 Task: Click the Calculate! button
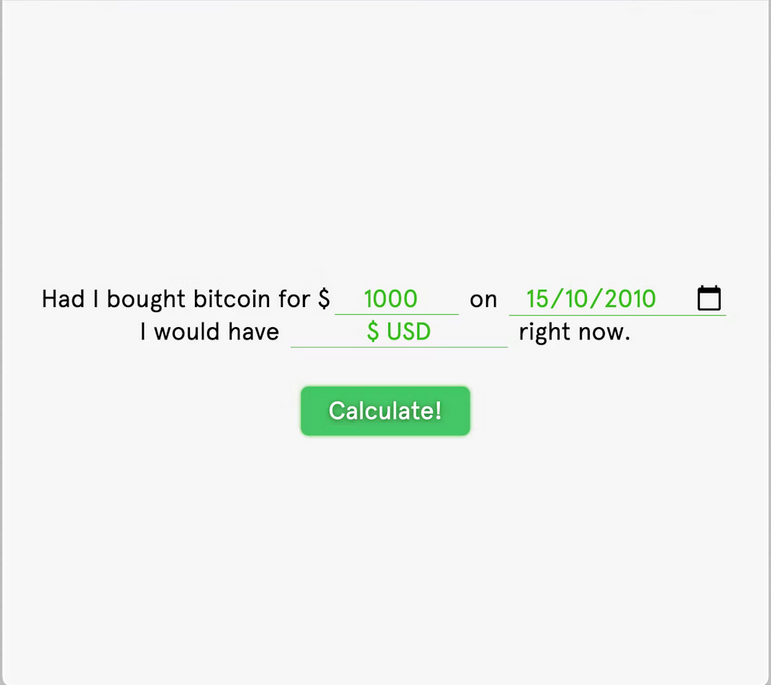point(386,411)
